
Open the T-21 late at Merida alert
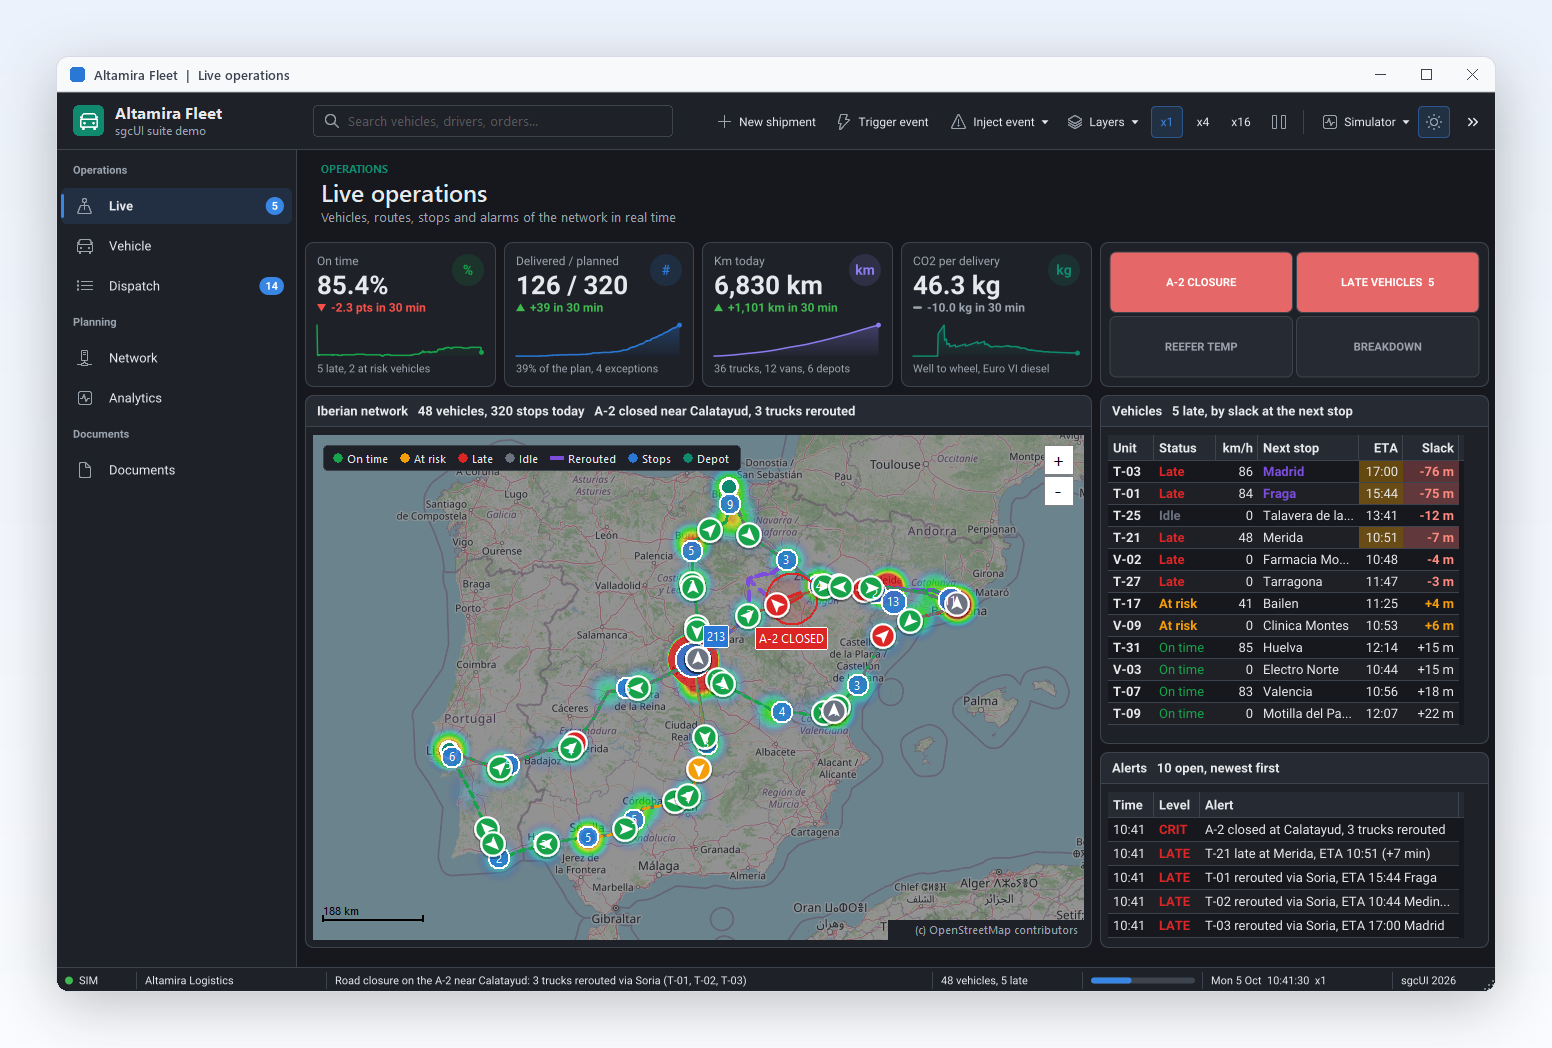coord(1284,854)
